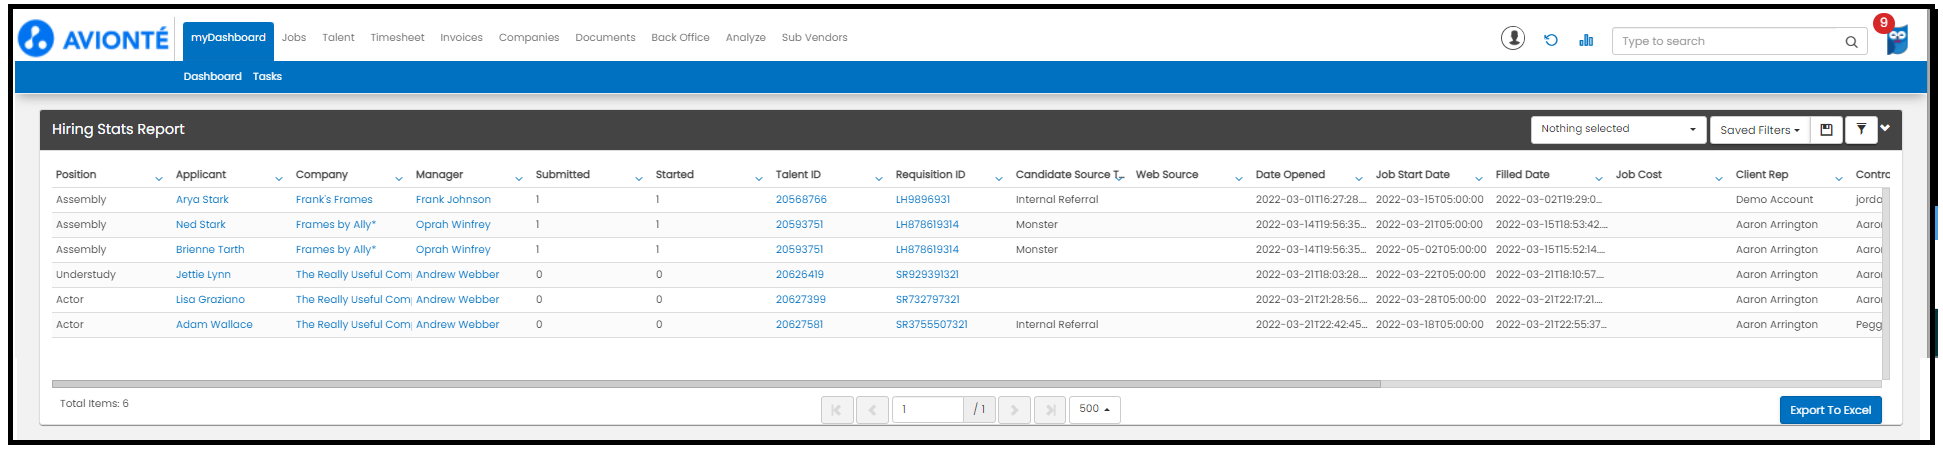Open the Nothing selected dropdown
The image size is (1943, 455).
[1617, 130]
